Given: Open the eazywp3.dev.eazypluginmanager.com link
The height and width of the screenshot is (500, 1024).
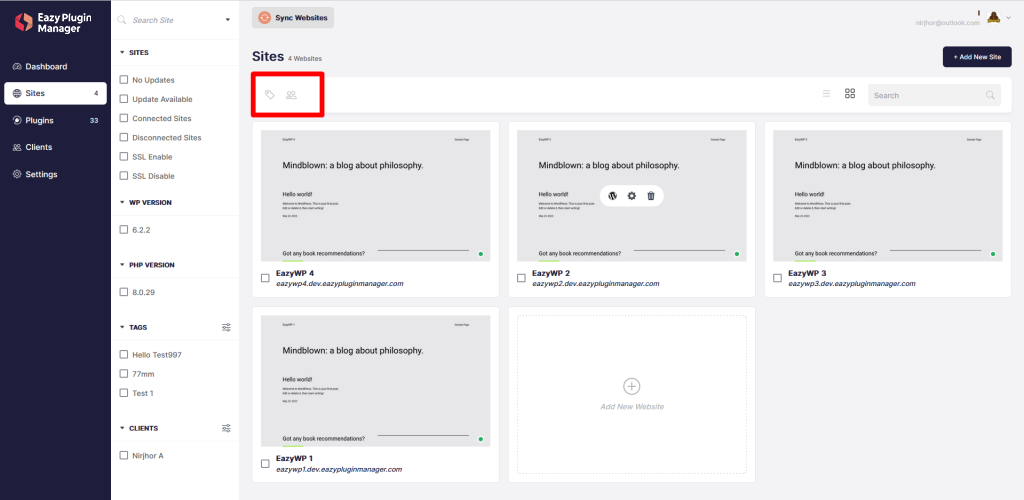Looking at the screenshot, I should pos(852,284).
